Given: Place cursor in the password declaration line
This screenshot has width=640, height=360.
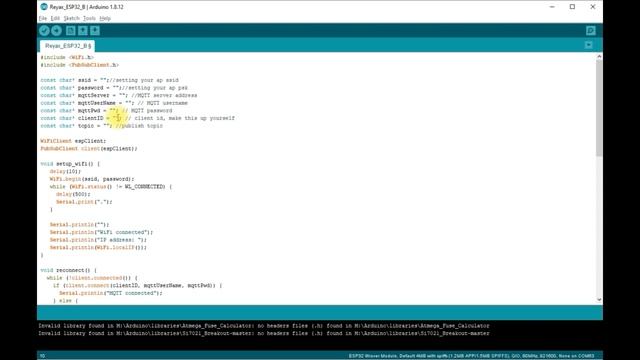Looking at the screenshot, I should (114, 88).
